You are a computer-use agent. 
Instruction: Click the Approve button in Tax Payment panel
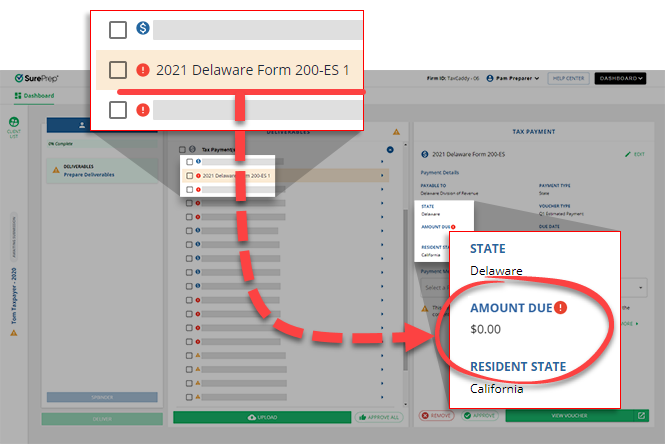pyautogui.click(x=480, y=416)
